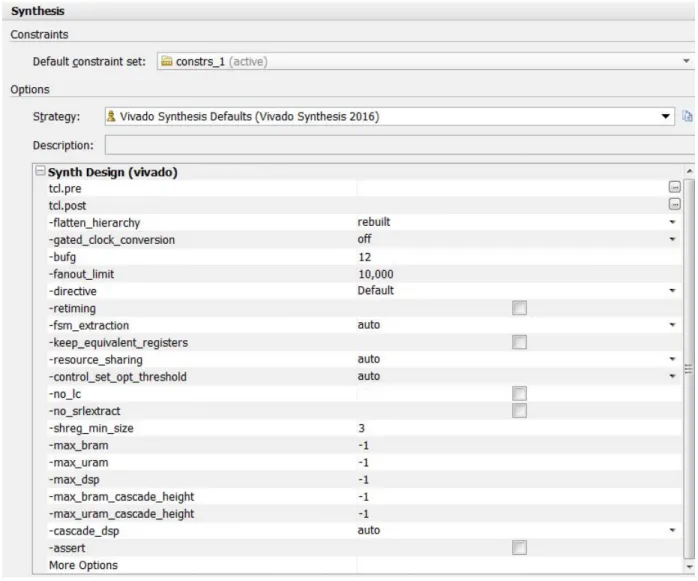This screenshot has width=698, height=581.
Task: Check the -no_lc option
Action: (519, 393)
